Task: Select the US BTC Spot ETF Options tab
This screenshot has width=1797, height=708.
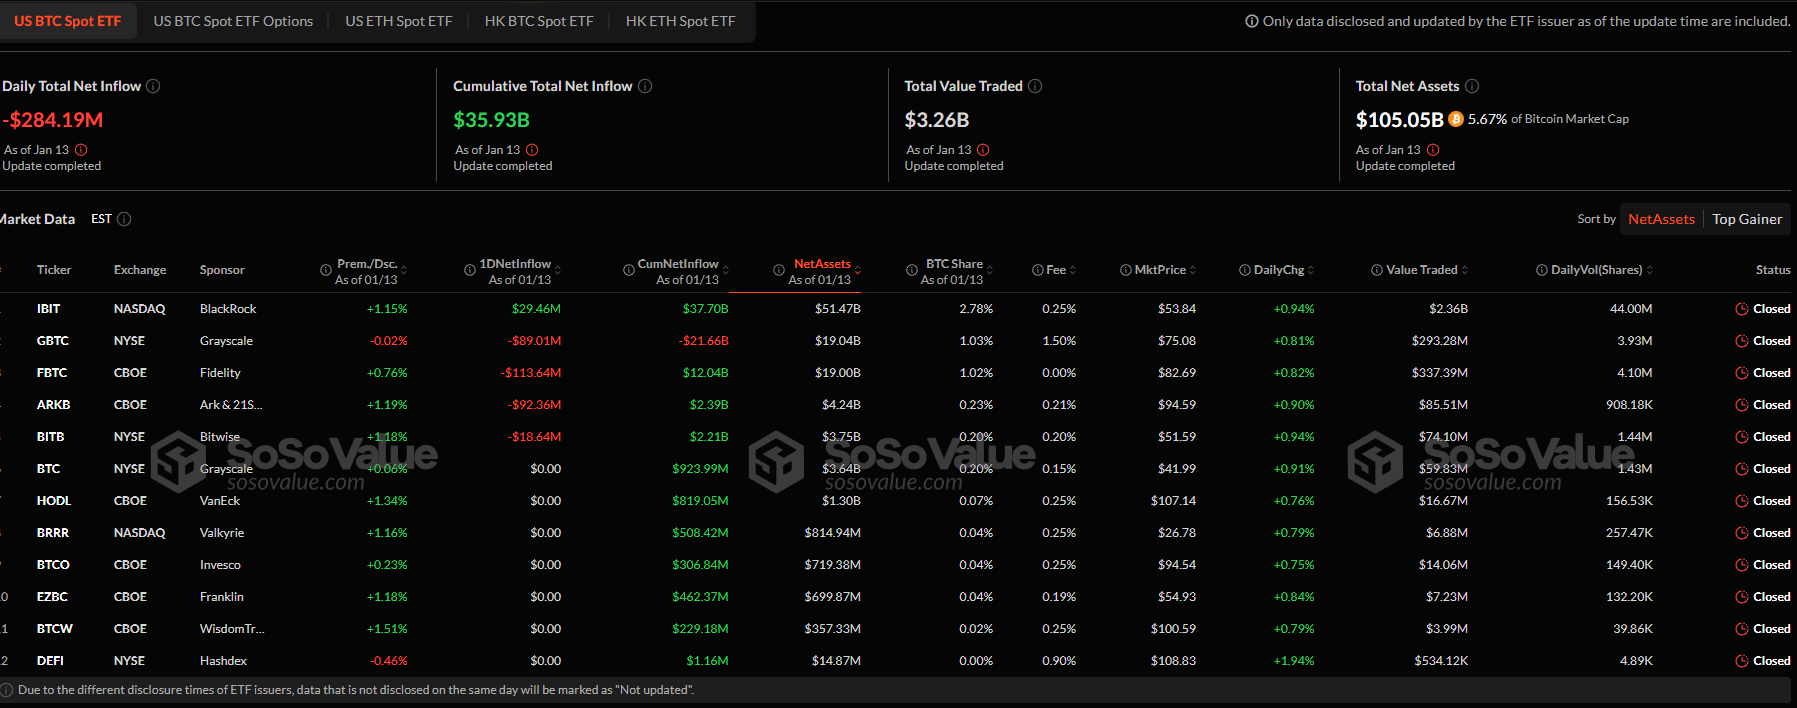Action: pyautogui.click(x=233, y=21)
